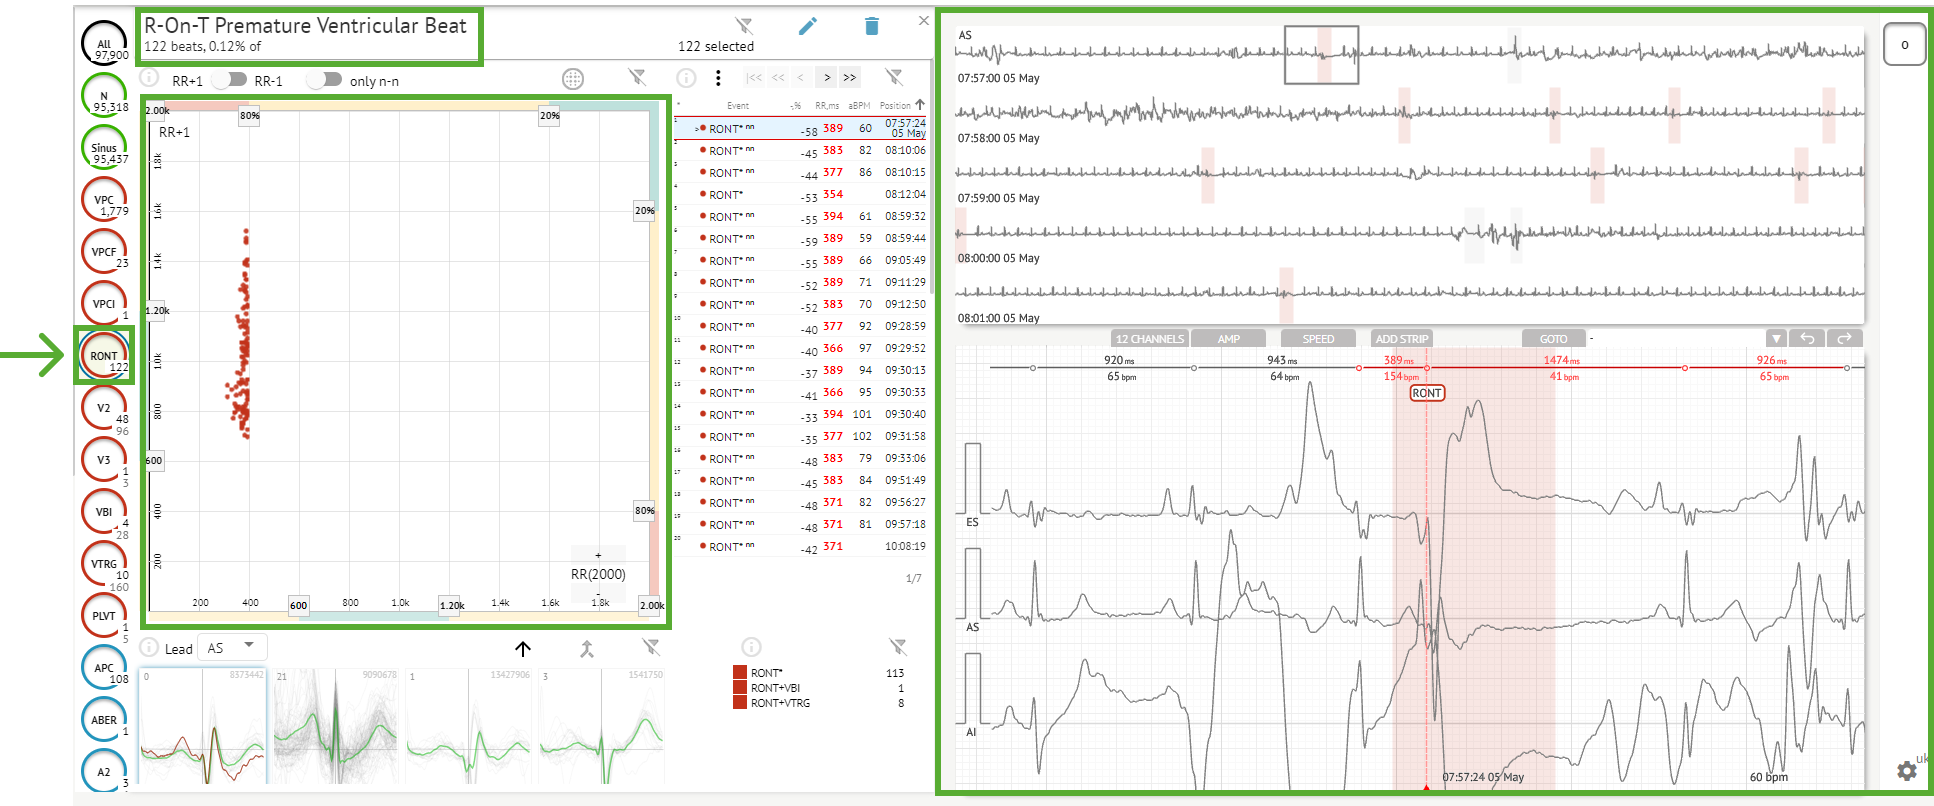The image size is (1934, 806).
Task: Select the template thumbnail numbered 21
Action: click(x=335, y=726)
